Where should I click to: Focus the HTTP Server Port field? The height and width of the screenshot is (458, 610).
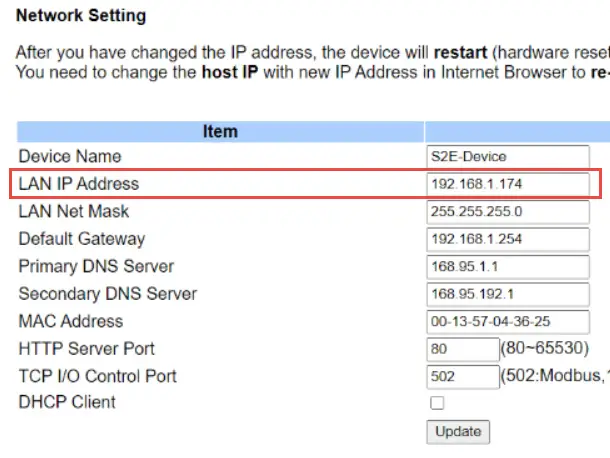tap(461, 349)
